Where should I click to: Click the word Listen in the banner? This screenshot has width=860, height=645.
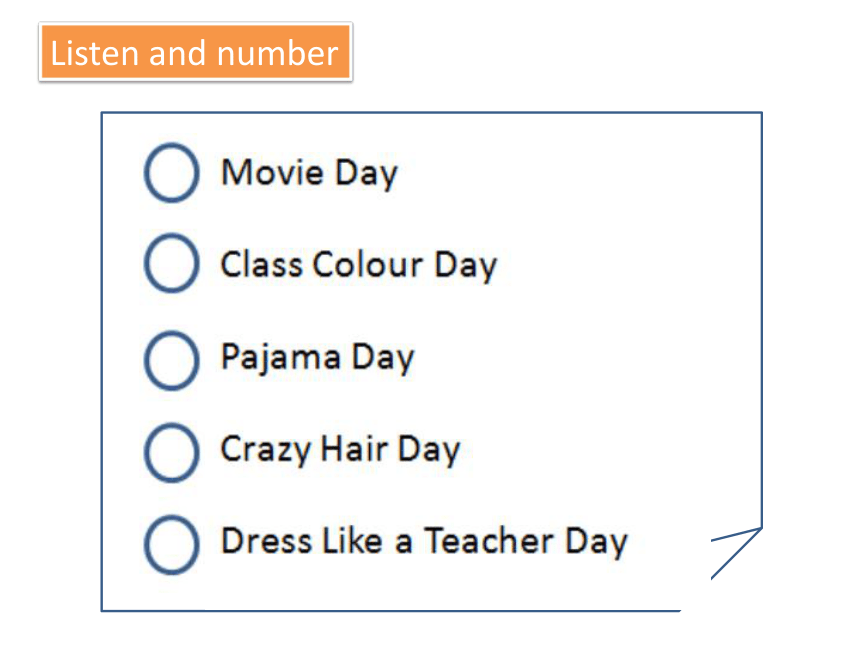click(x=95, y=53)
